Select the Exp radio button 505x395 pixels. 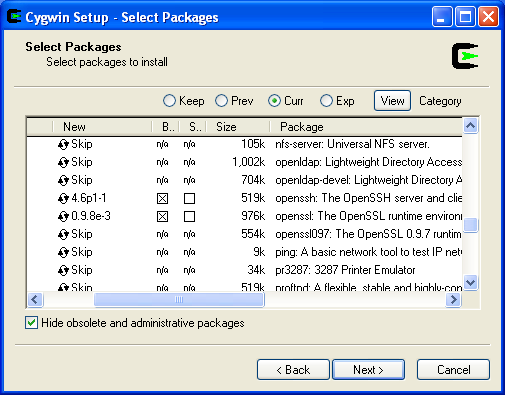click(326, 101)
